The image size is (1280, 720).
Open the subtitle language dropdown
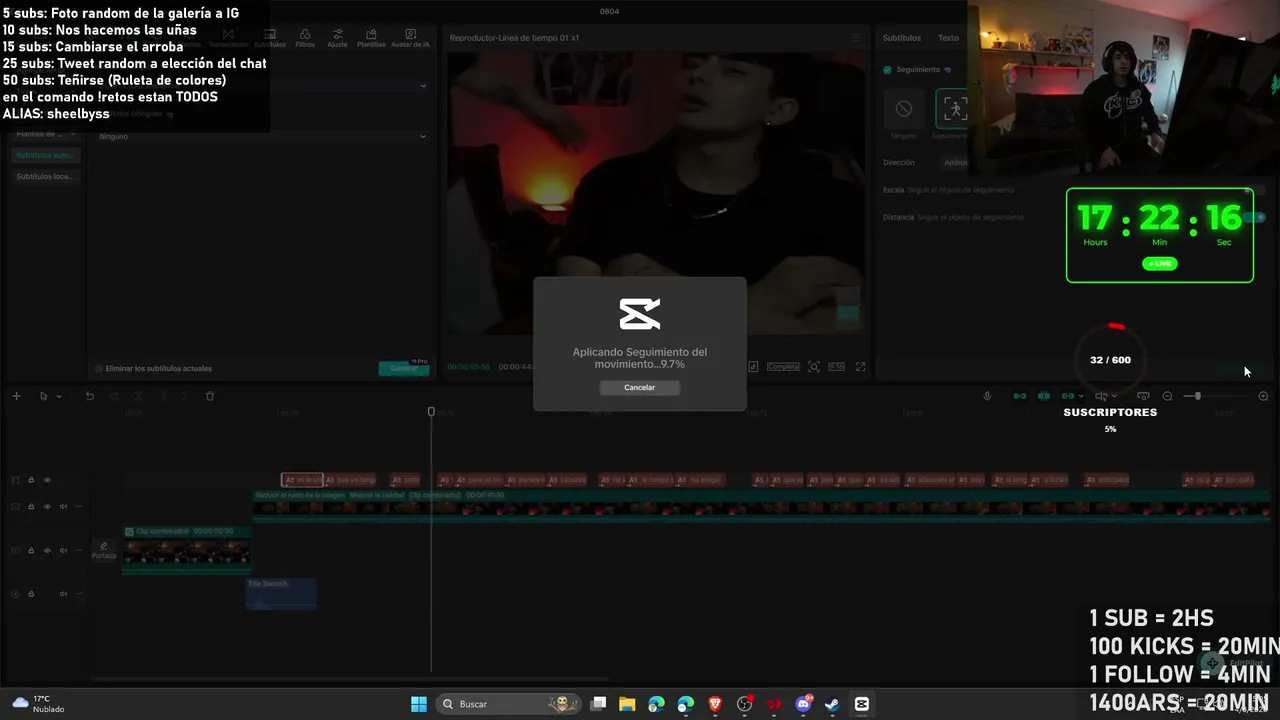coord(262,86)
